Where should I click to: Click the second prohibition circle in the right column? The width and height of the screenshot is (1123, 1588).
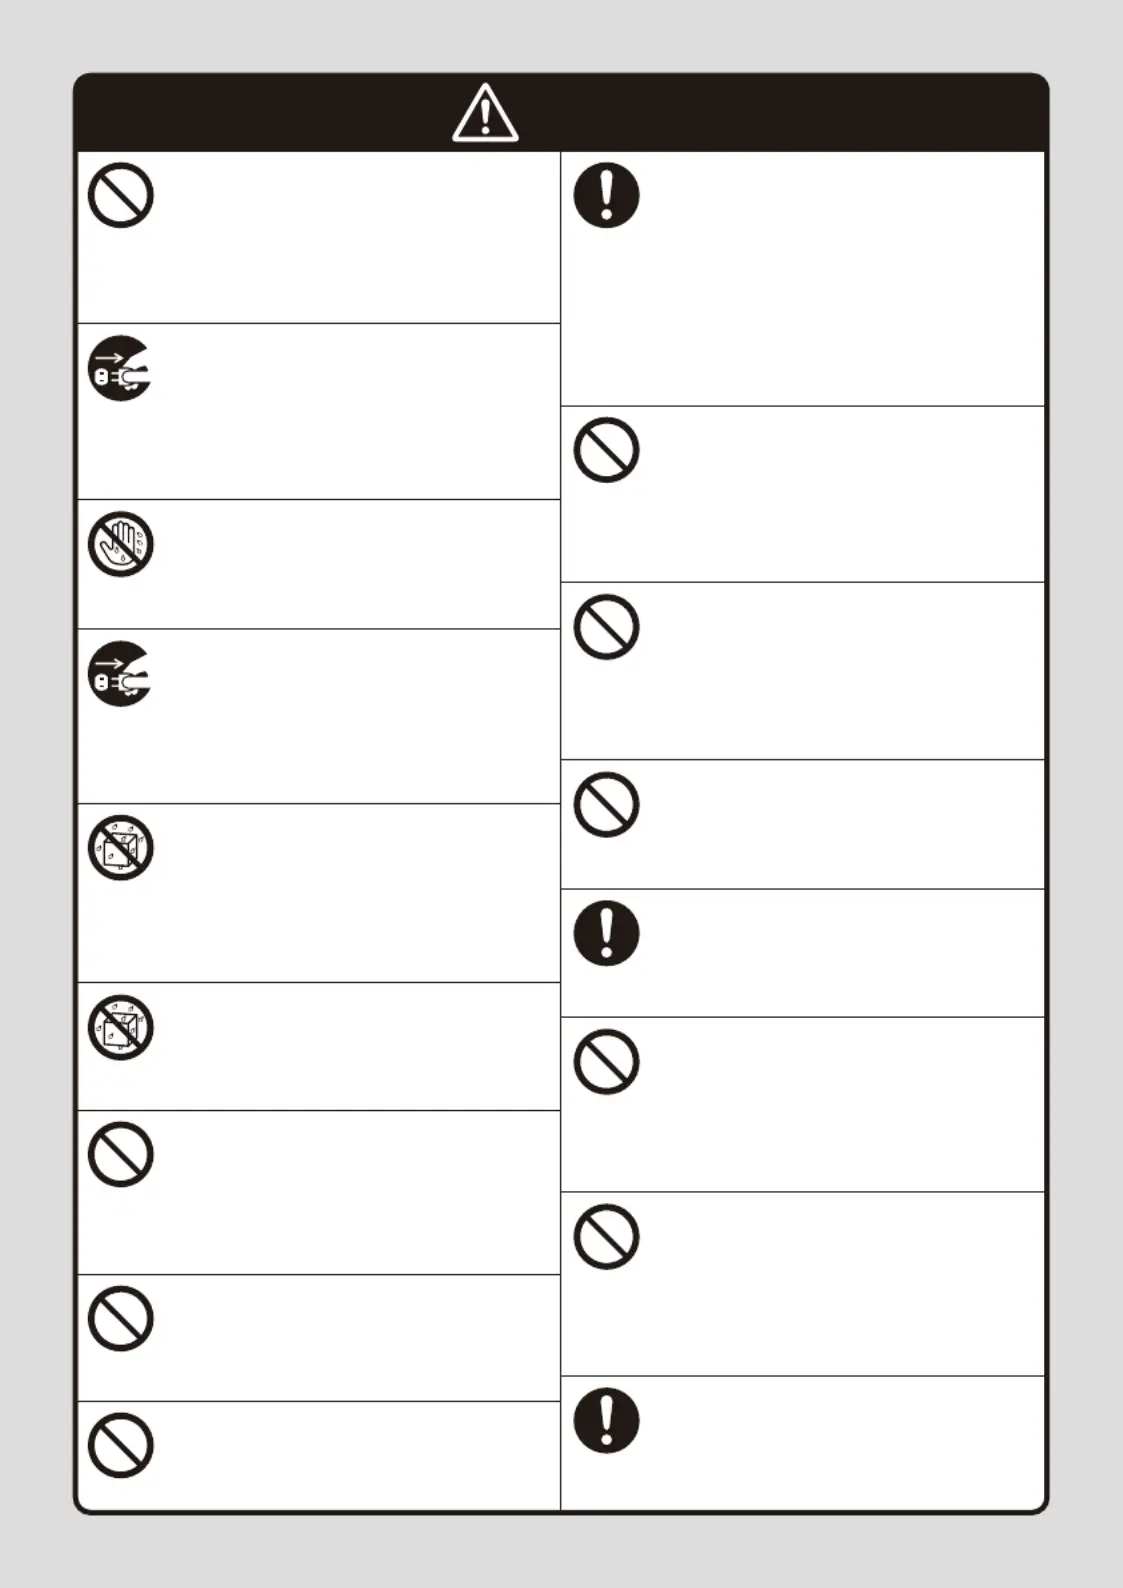pyautogui.click(x=606, y=627)
